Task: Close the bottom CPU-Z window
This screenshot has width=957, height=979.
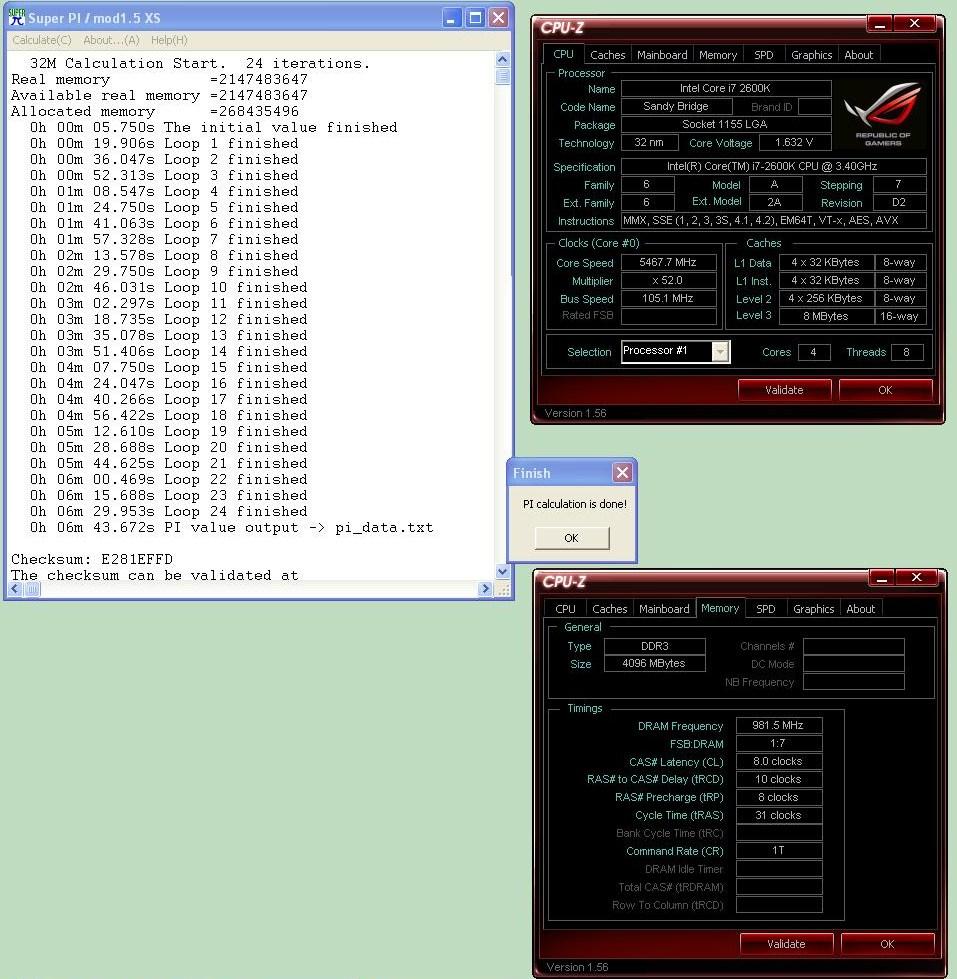Action: pos(916,578)
